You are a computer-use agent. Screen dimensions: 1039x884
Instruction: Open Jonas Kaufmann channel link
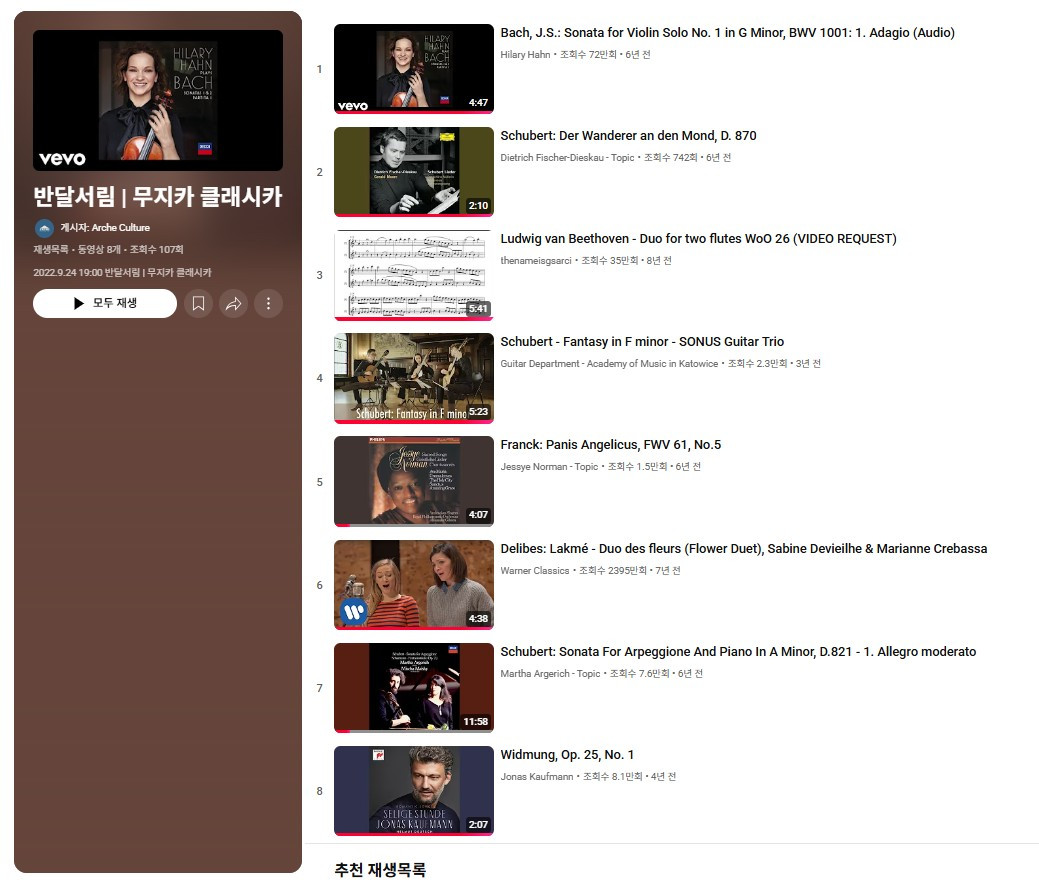coord(537,777)
